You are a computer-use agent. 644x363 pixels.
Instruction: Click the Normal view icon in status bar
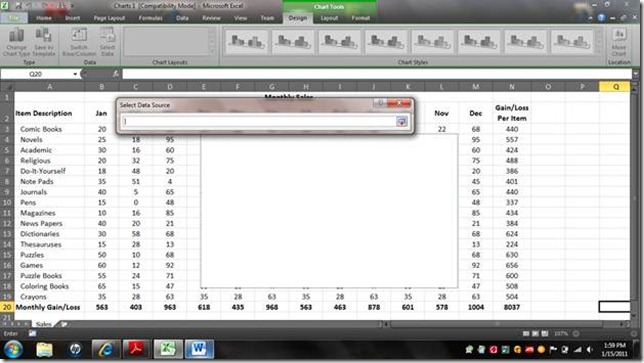point(526,334)
